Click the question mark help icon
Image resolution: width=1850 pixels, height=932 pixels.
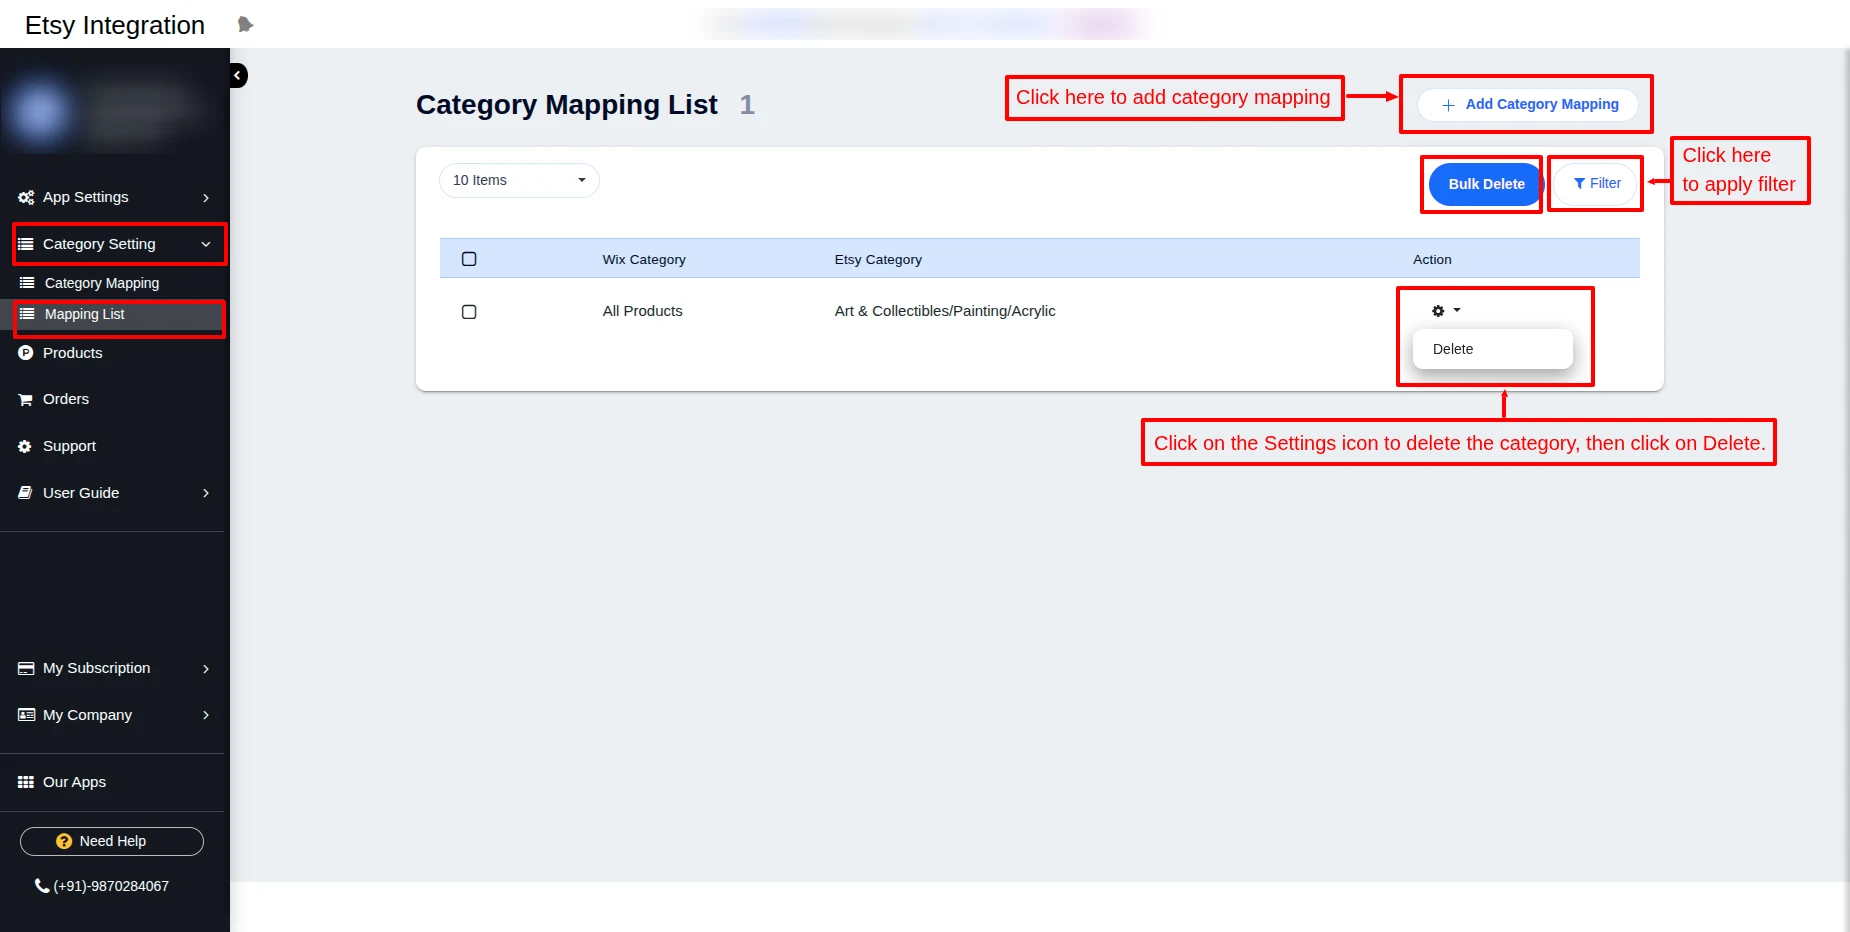[x=64, y=841]
